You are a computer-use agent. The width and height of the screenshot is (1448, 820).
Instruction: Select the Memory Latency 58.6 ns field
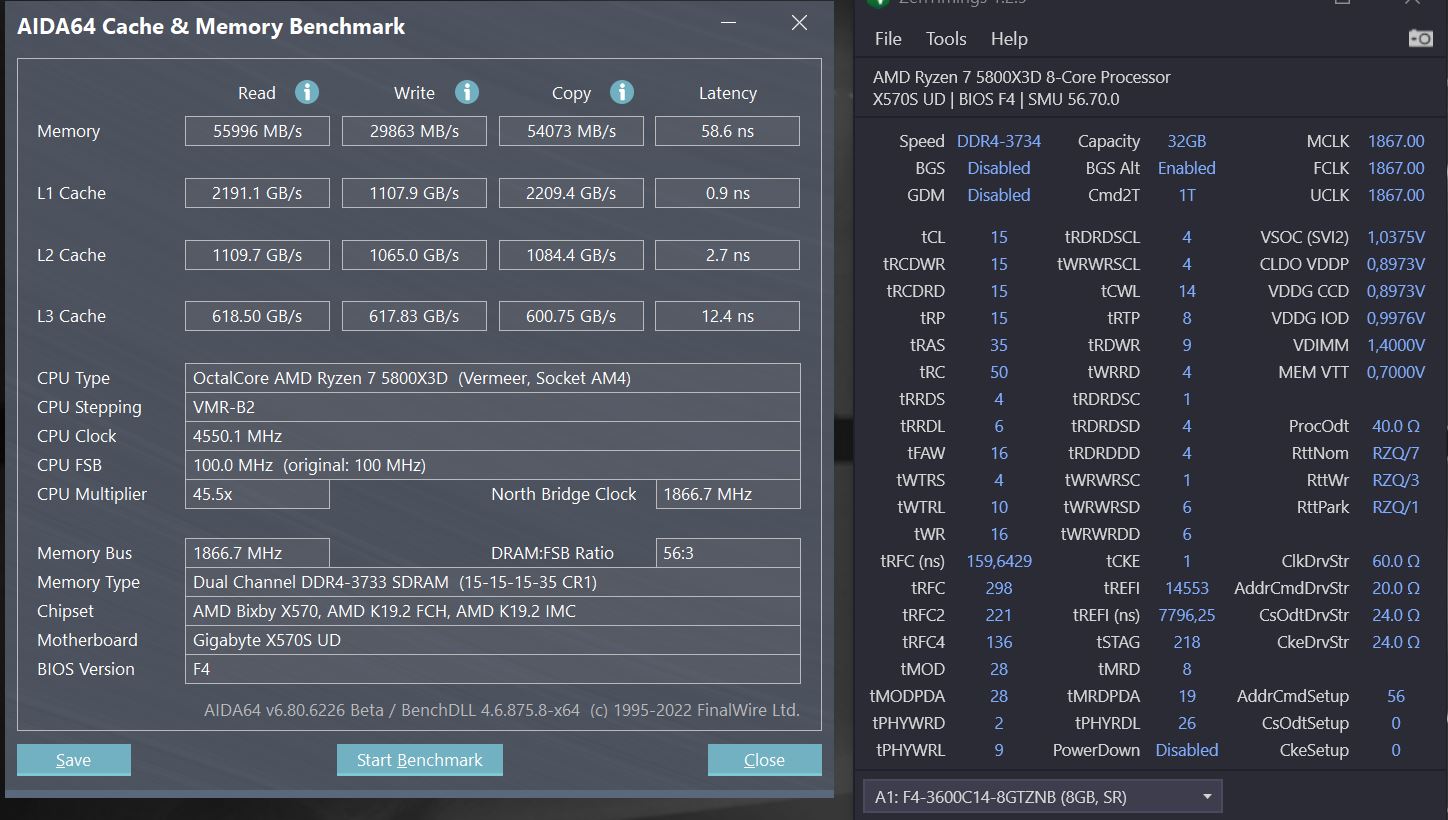point(727,131)
